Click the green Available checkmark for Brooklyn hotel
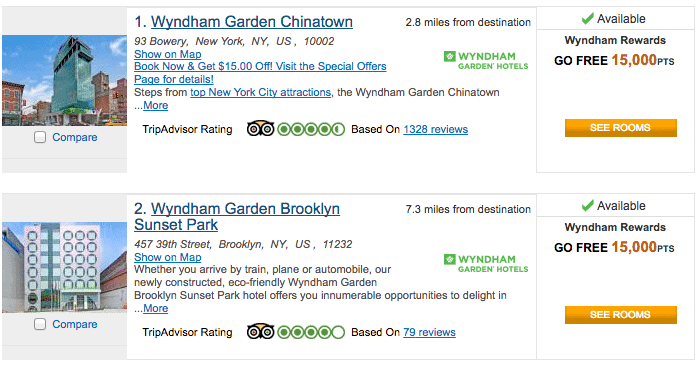Viewport: 696px width, 366px height. coord(587,205)
